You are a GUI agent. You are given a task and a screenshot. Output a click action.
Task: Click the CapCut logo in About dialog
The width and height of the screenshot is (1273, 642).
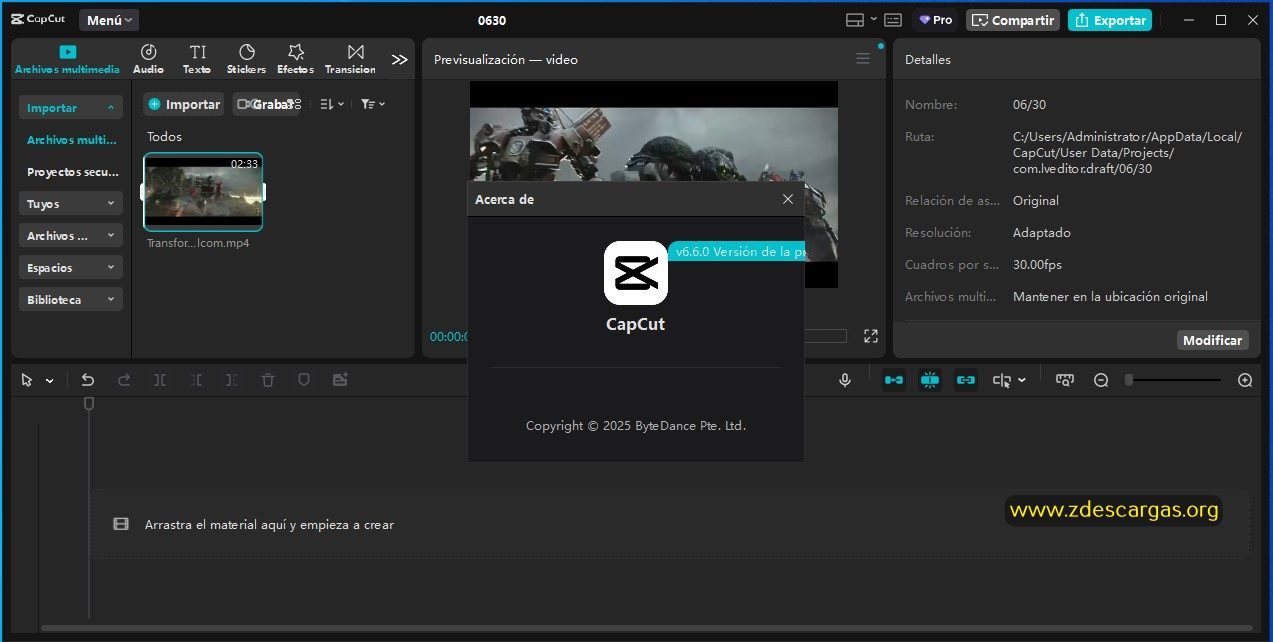click(636, 273)
